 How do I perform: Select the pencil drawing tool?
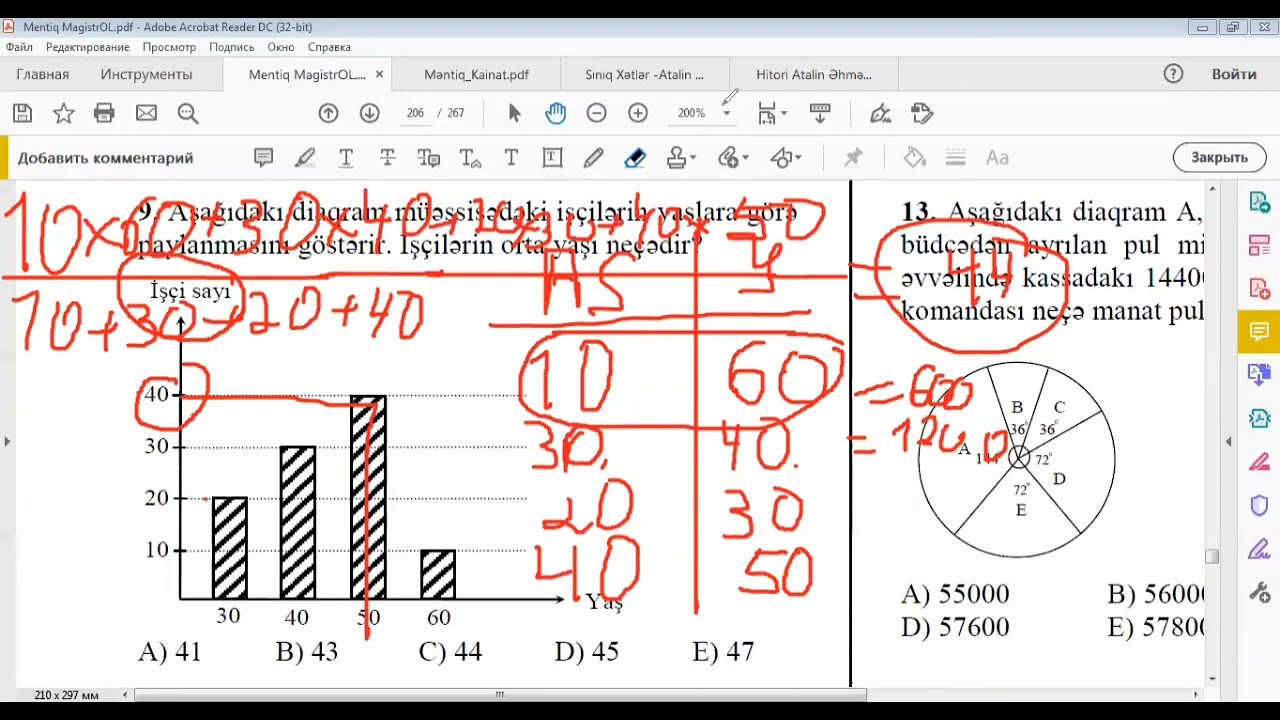click(x=593, y=157)
